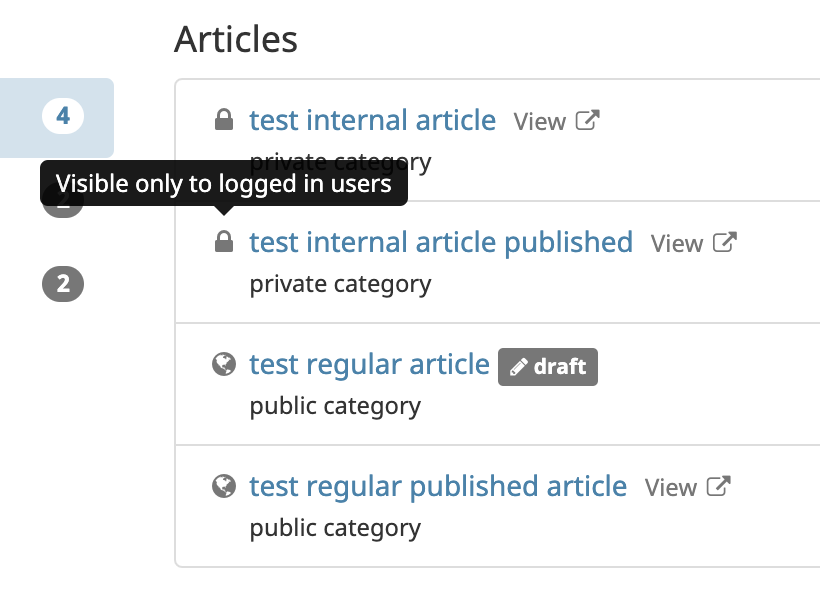Click external link icon for regular published article
This screenshot has height=602, width=820.
[x=718, y=486]
